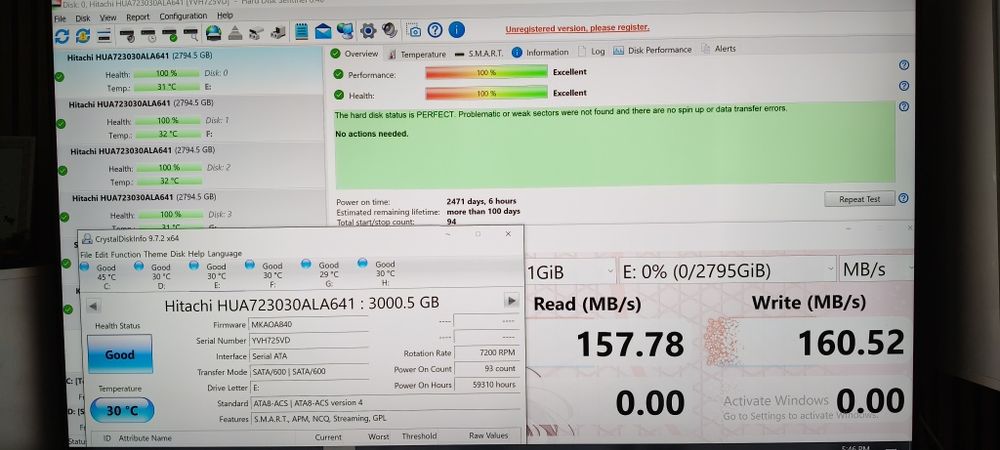The height and width of the screenshot is (450, 1000).
Task: Click the Write 160.52 MB/s result
Action: point(851,342)
